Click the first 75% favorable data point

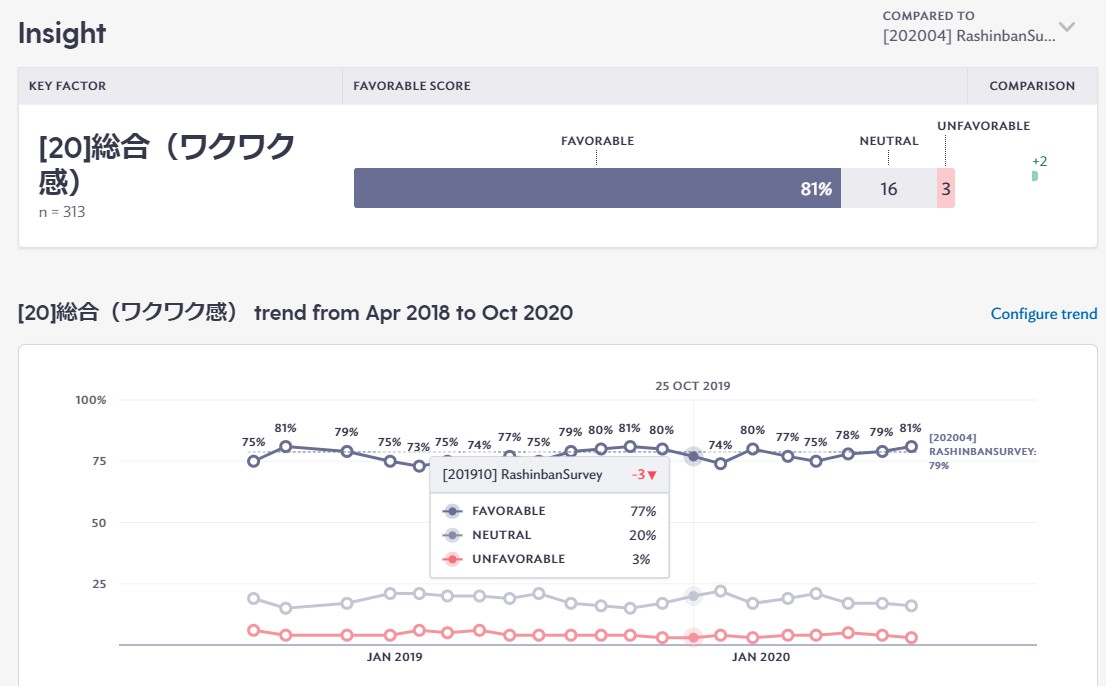(x=253, y=461)
